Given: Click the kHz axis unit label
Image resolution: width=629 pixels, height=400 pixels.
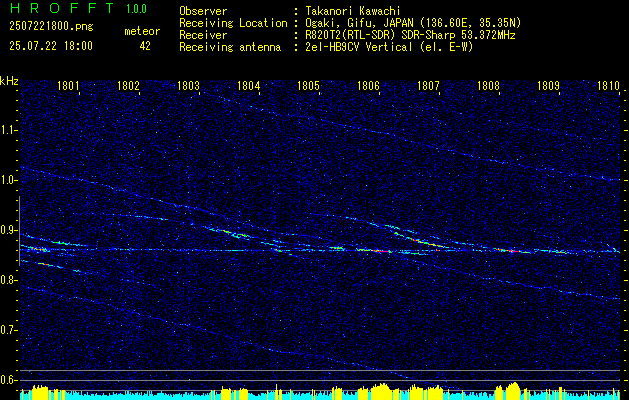Looking at the screenshot, I should (x=9, y=81).
